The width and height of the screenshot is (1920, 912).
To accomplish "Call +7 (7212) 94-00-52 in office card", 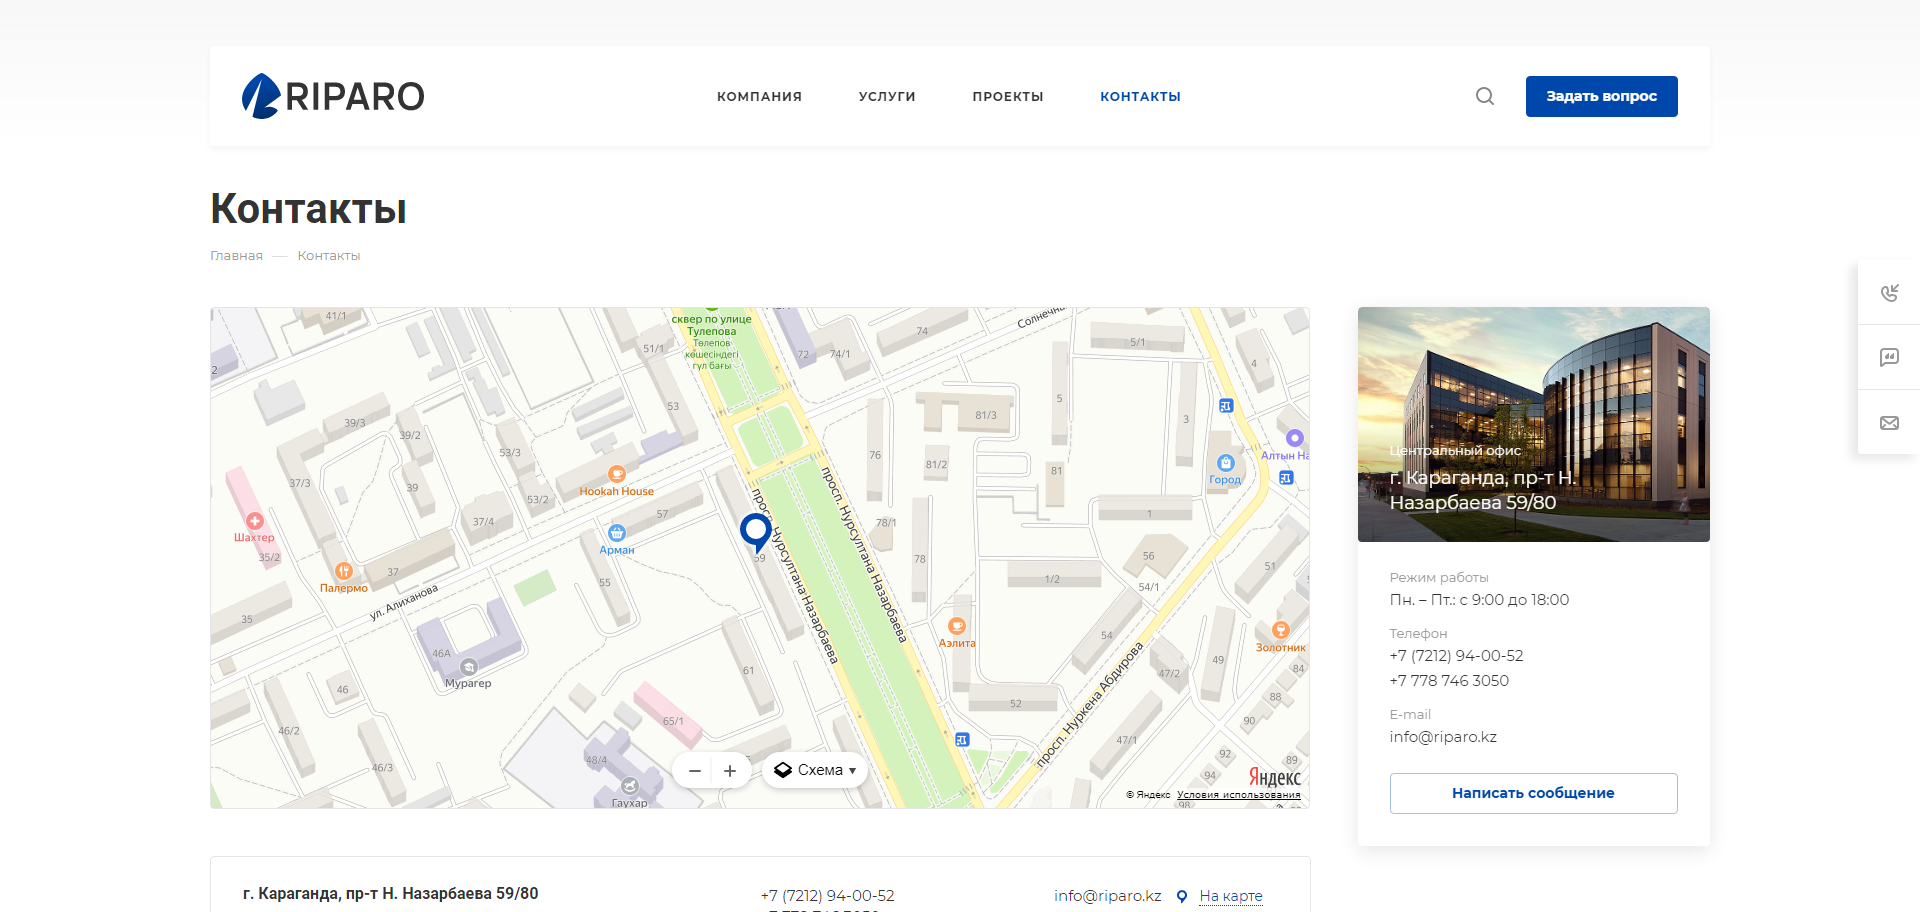I will (1456, 656).
